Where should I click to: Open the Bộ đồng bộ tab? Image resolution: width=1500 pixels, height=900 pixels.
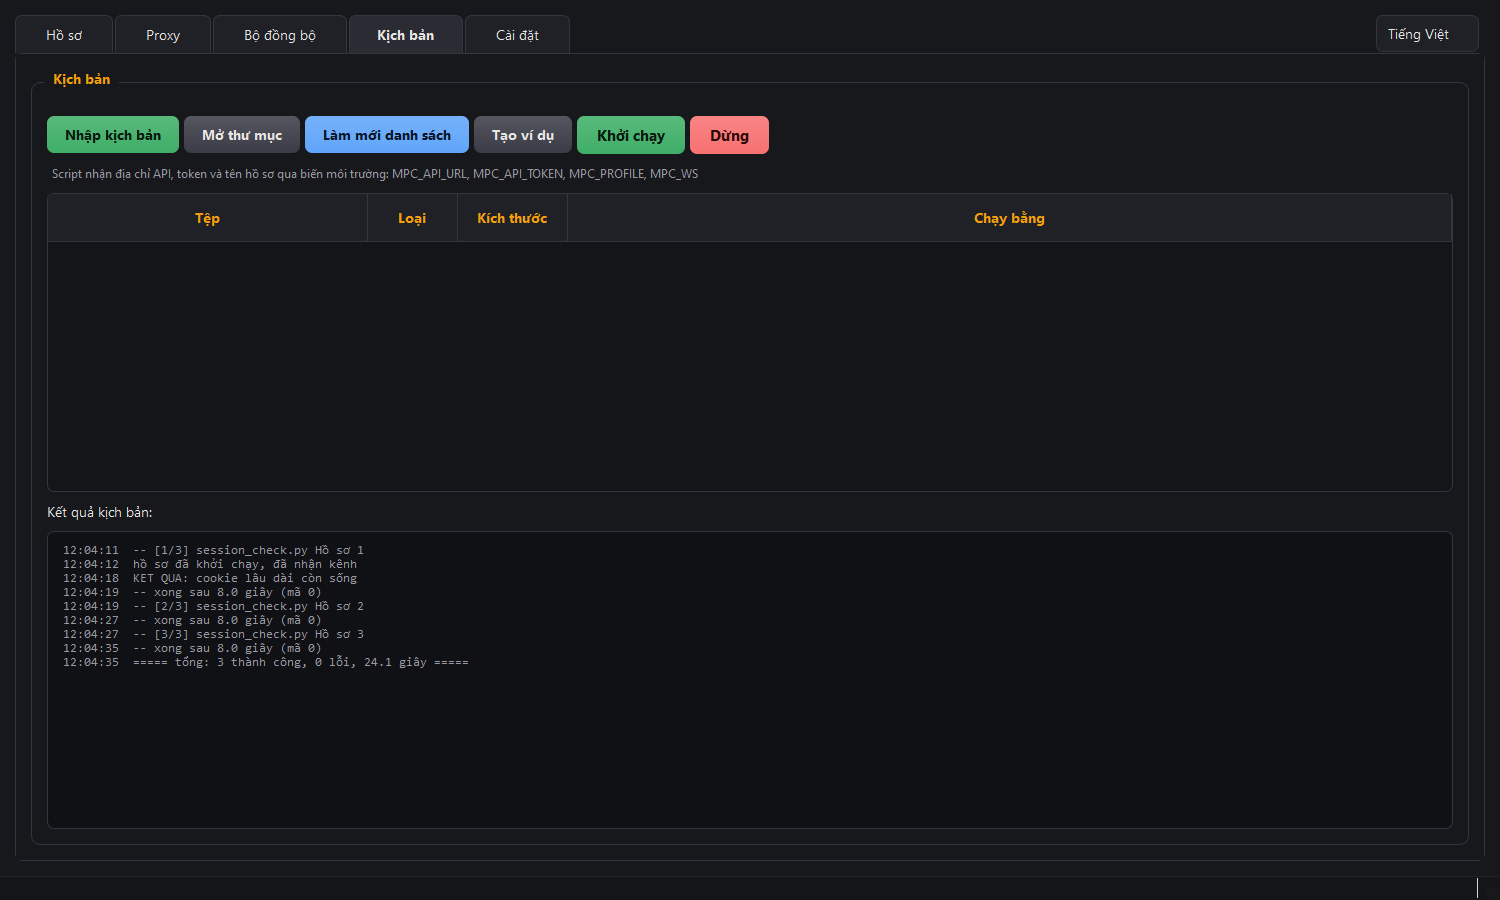click(280, 35)
